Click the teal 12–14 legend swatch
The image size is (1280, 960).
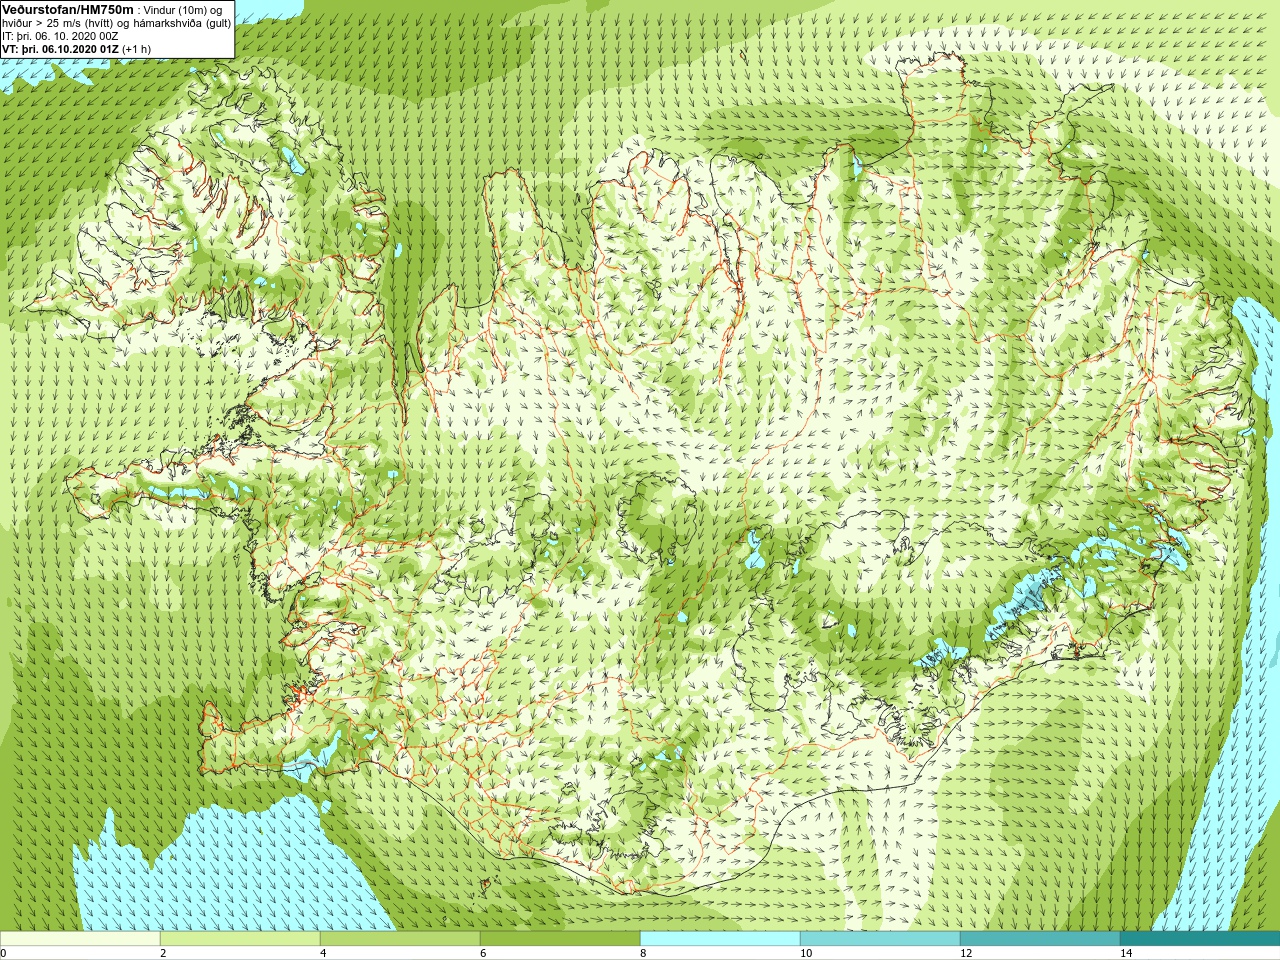click(1040, 939)
